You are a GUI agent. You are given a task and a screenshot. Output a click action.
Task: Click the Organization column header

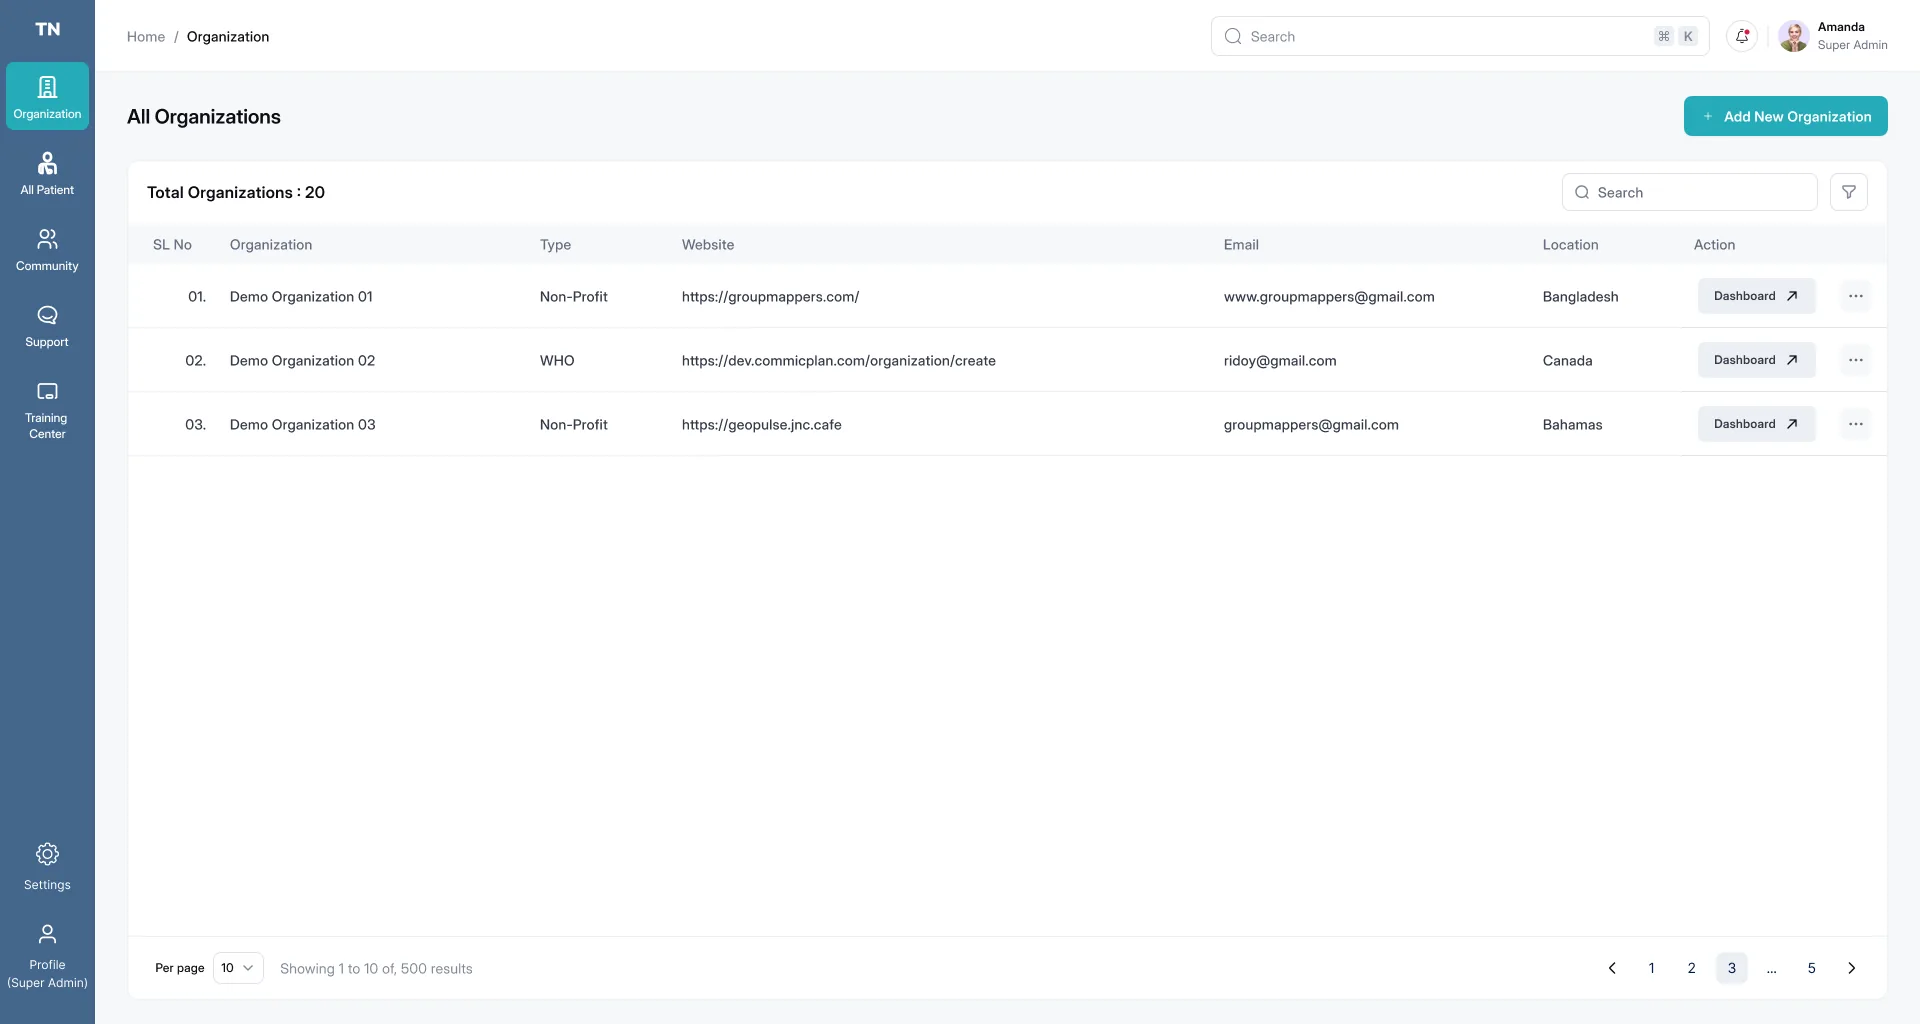271,245
